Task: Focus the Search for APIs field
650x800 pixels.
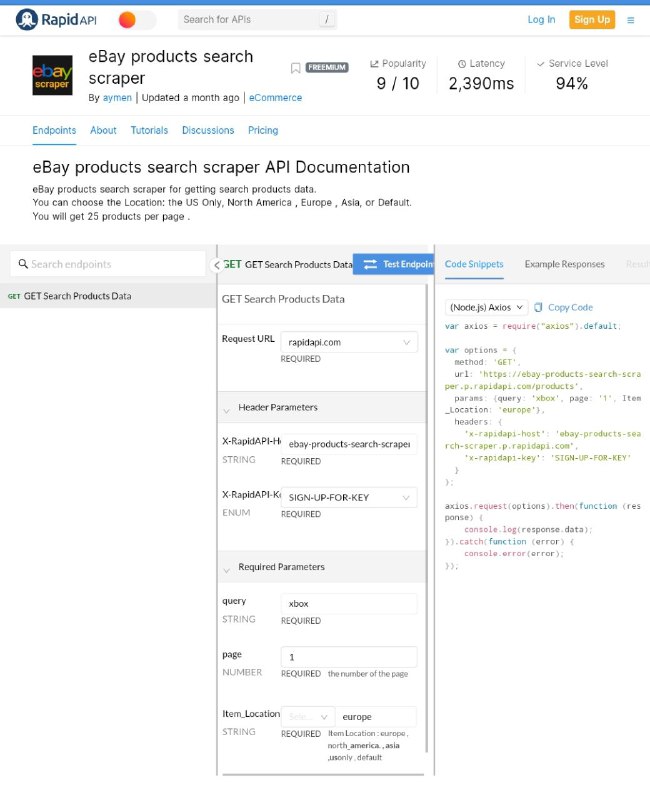Action: 257,20
